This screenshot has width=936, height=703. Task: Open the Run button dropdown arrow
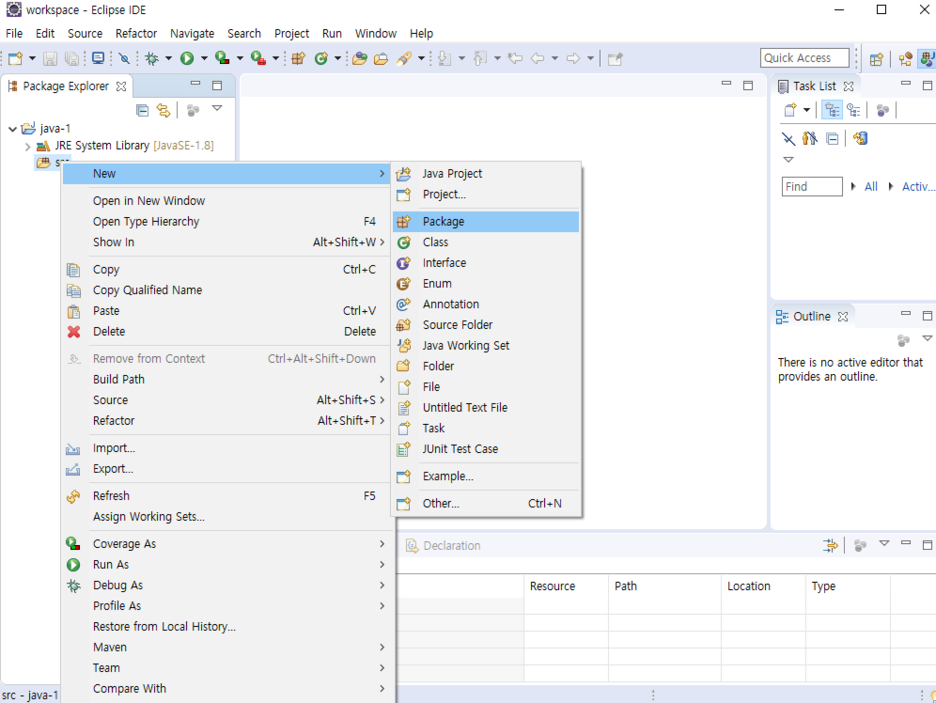click(204, 58)
